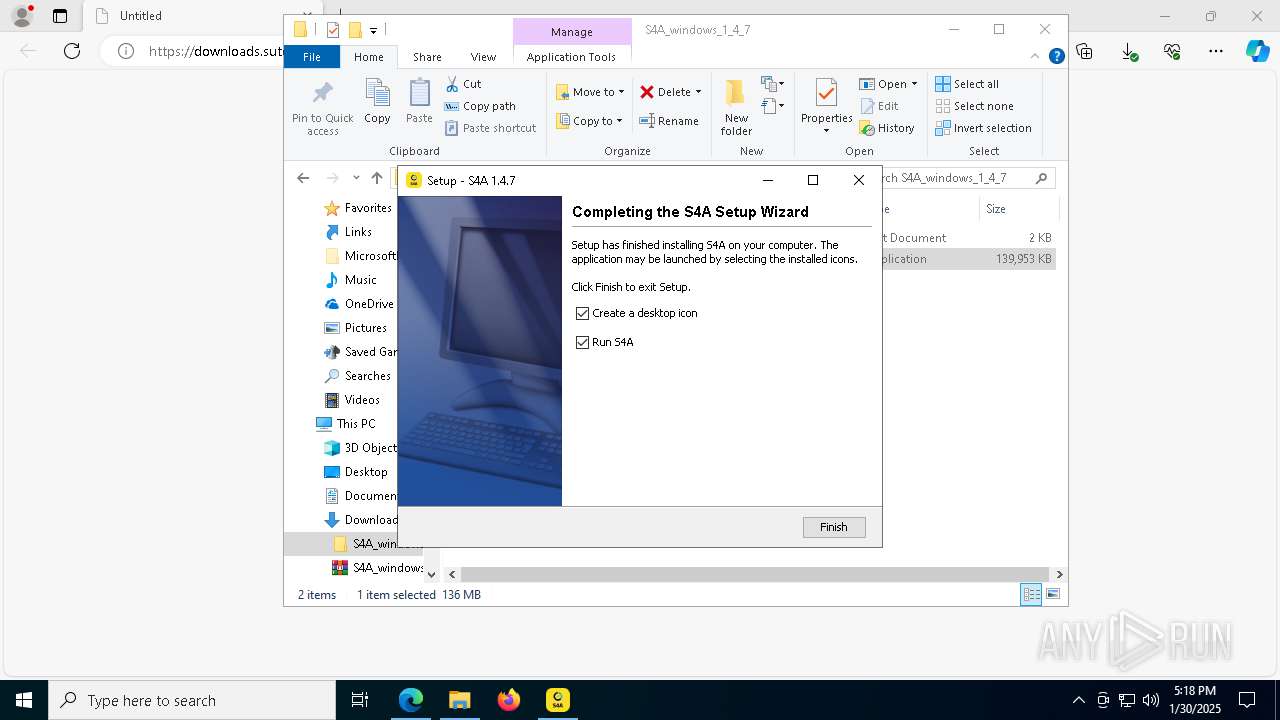This screenshot has height=720, width=1280.
Task: Click the Type here to search box
Action: 192,700
